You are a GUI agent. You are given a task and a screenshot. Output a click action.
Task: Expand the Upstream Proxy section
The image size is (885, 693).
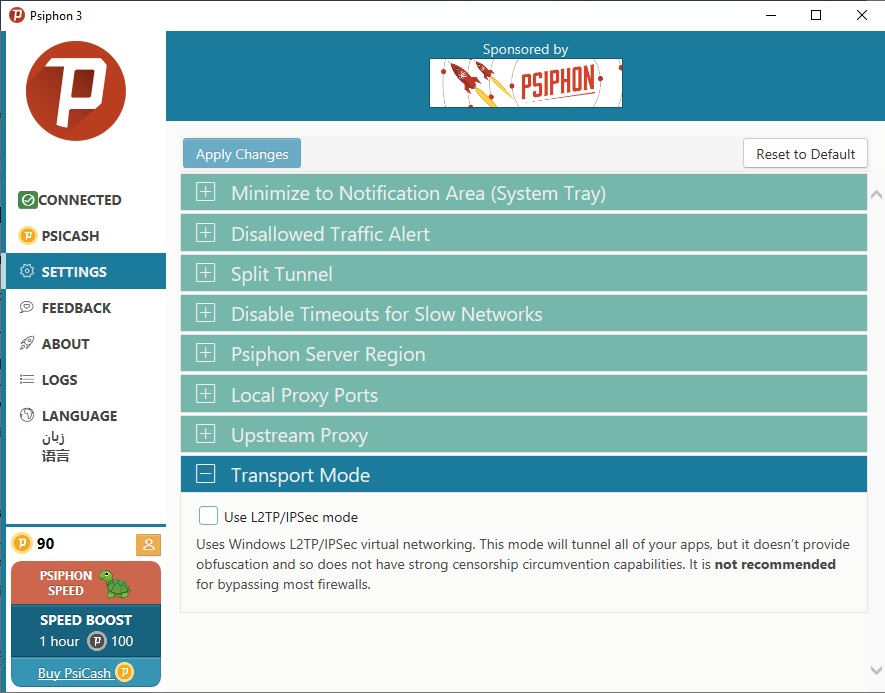point(524,435)
